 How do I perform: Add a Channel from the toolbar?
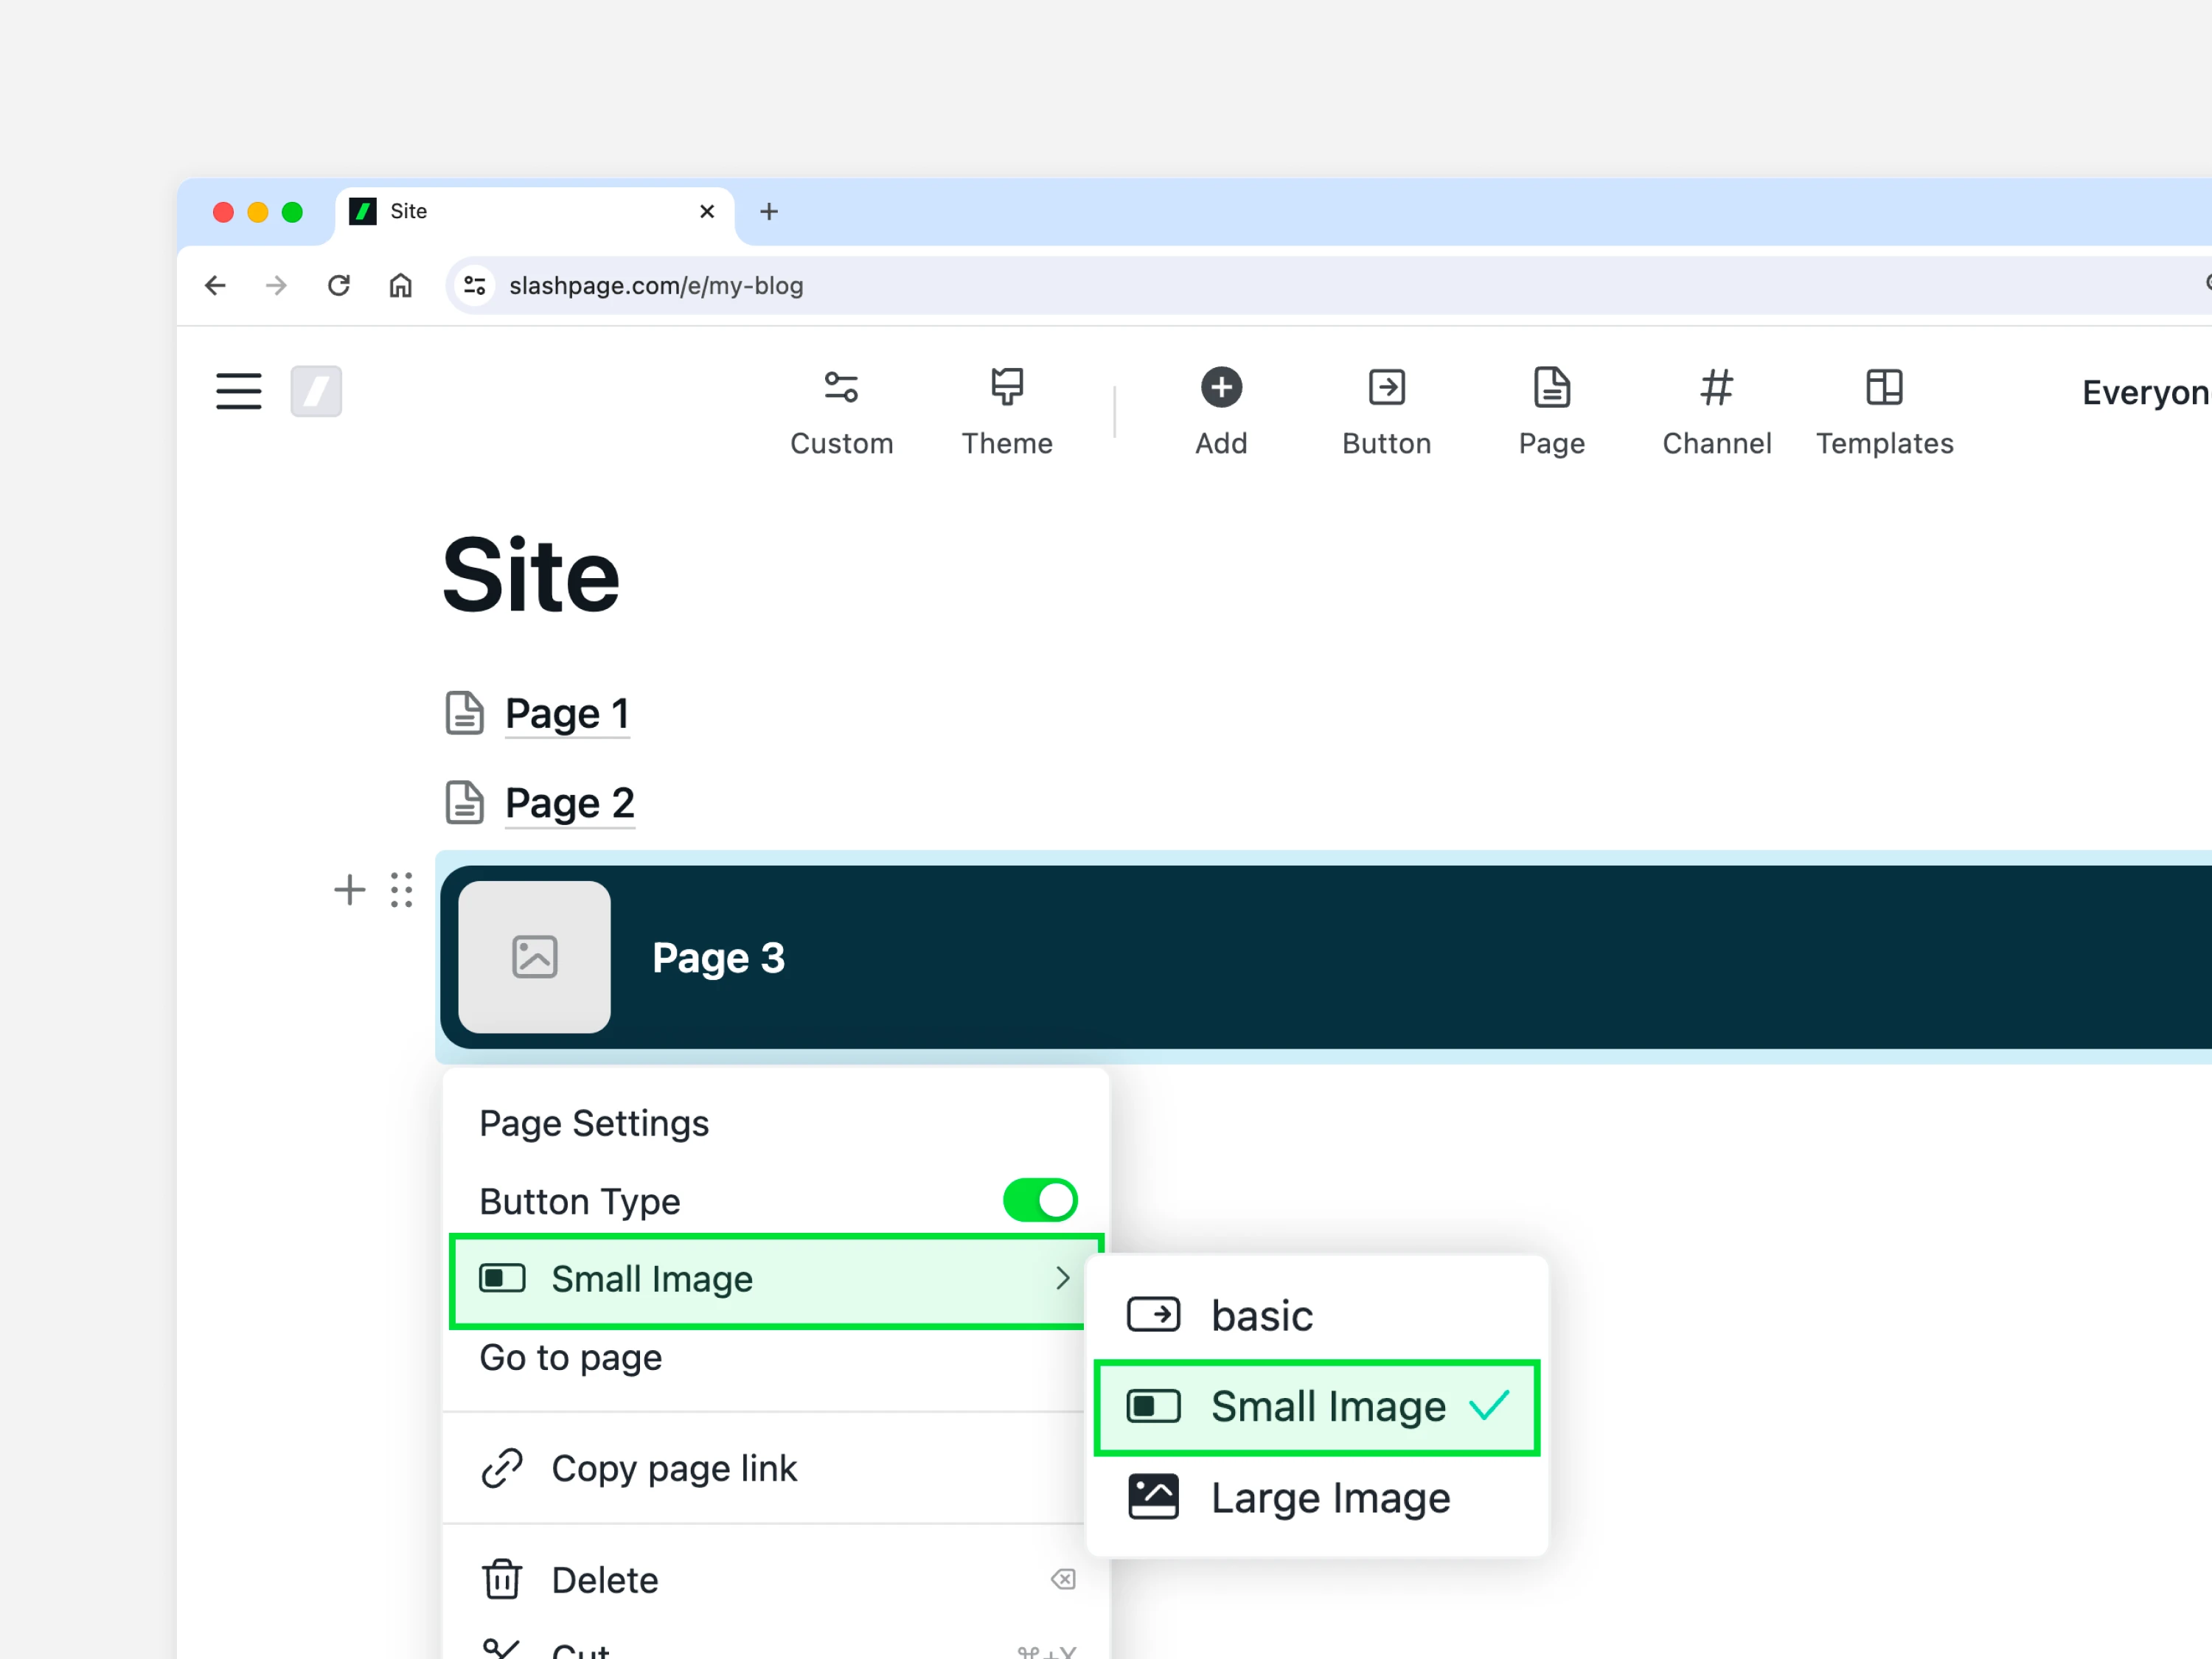click(1716, 412)
